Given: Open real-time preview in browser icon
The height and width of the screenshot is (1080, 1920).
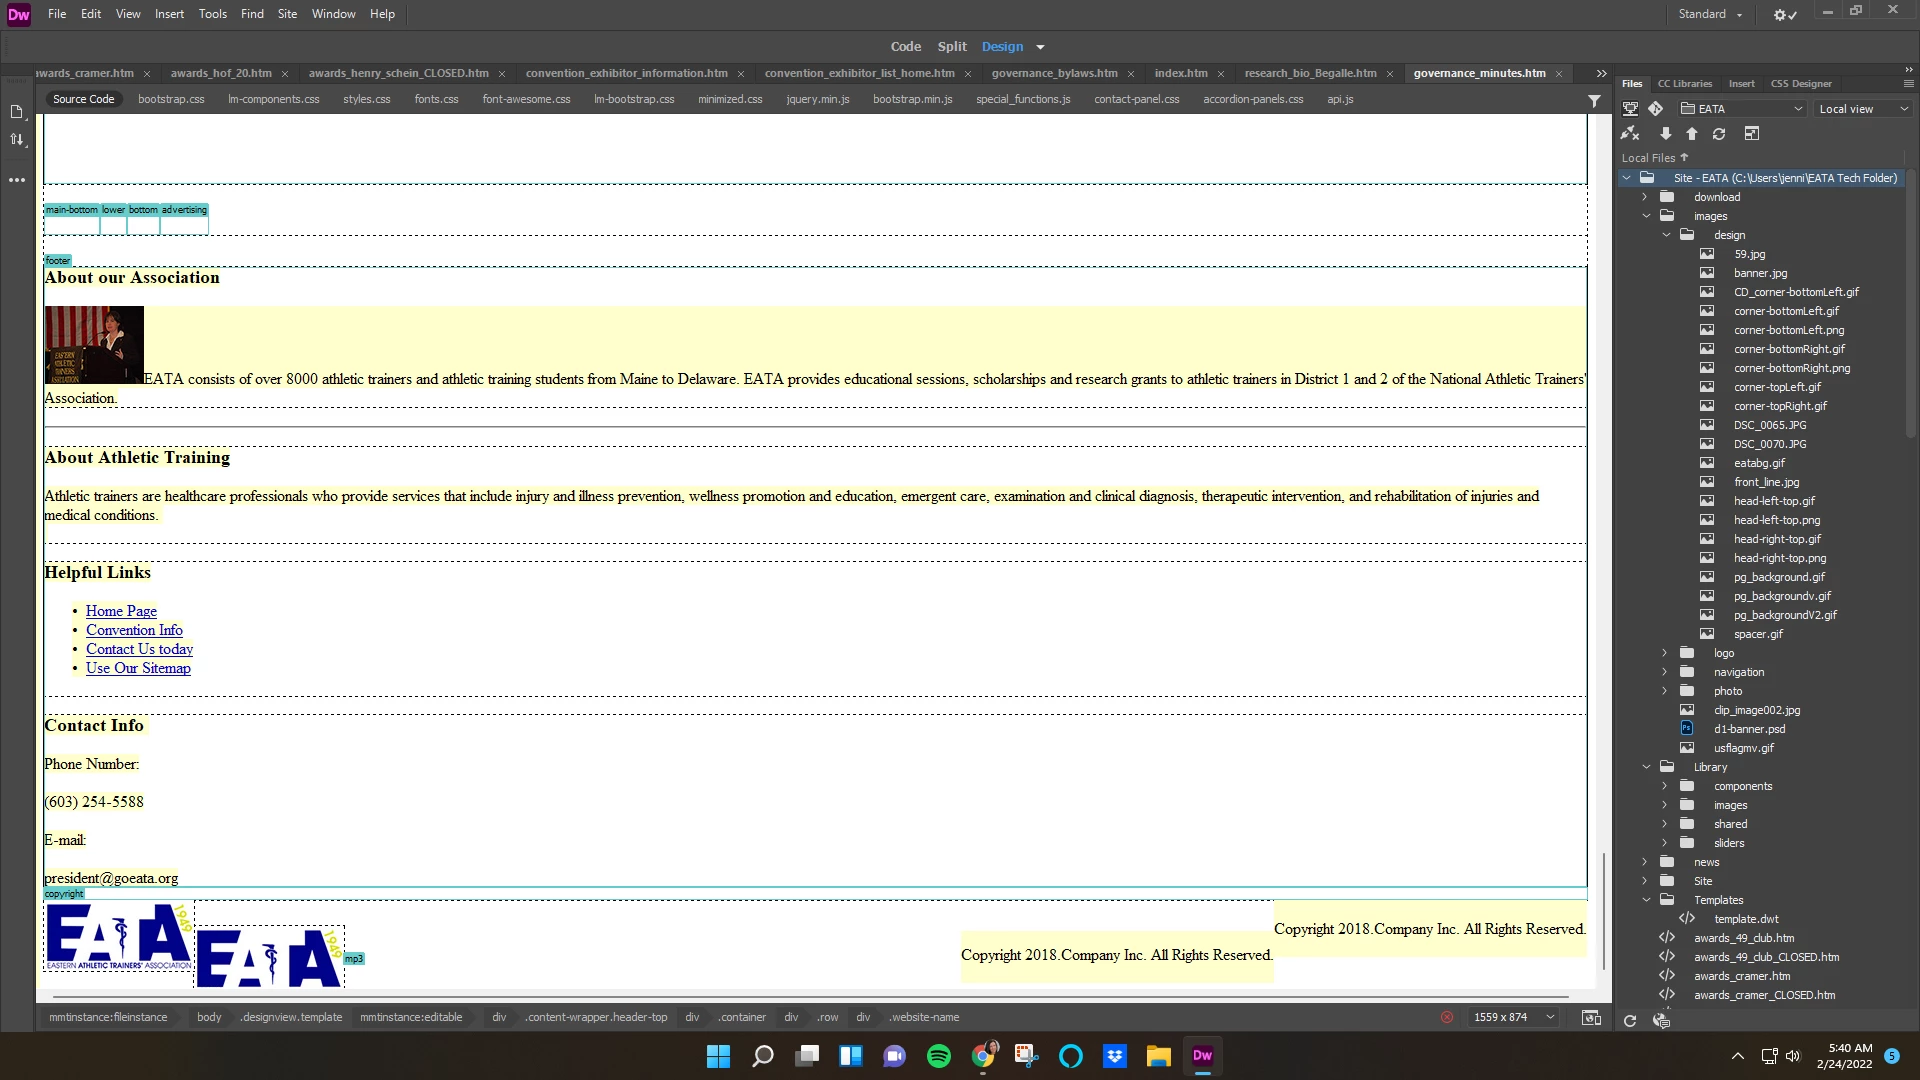Looking at the screenshot, I should tap(1591, 1018).
